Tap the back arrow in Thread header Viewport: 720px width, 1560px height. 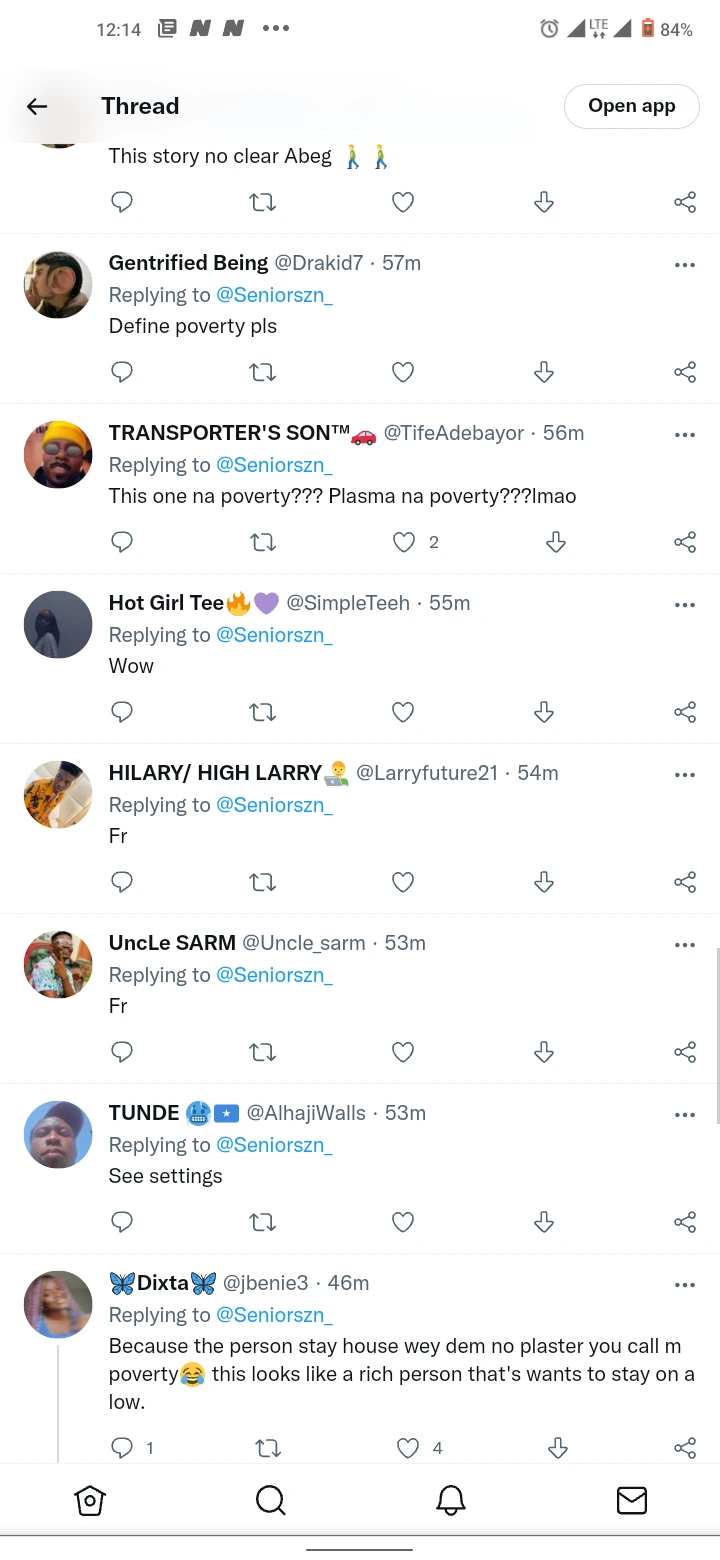(x=37, y=106)
